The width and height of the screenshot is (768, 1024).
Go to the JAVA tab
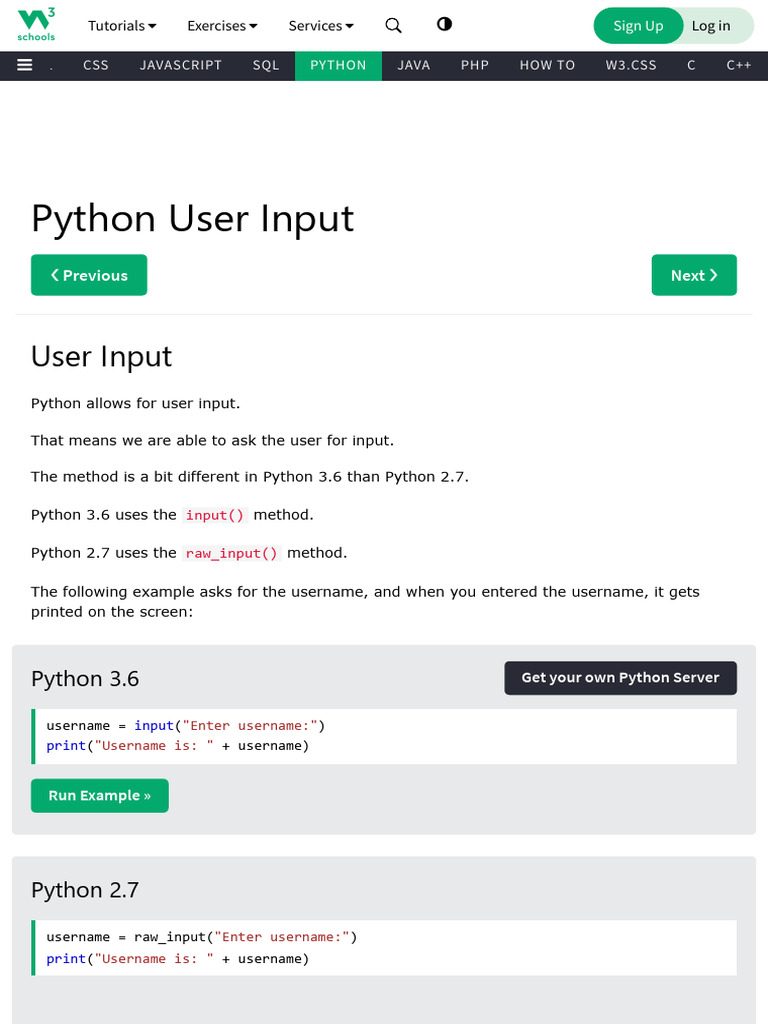point(413,65)
